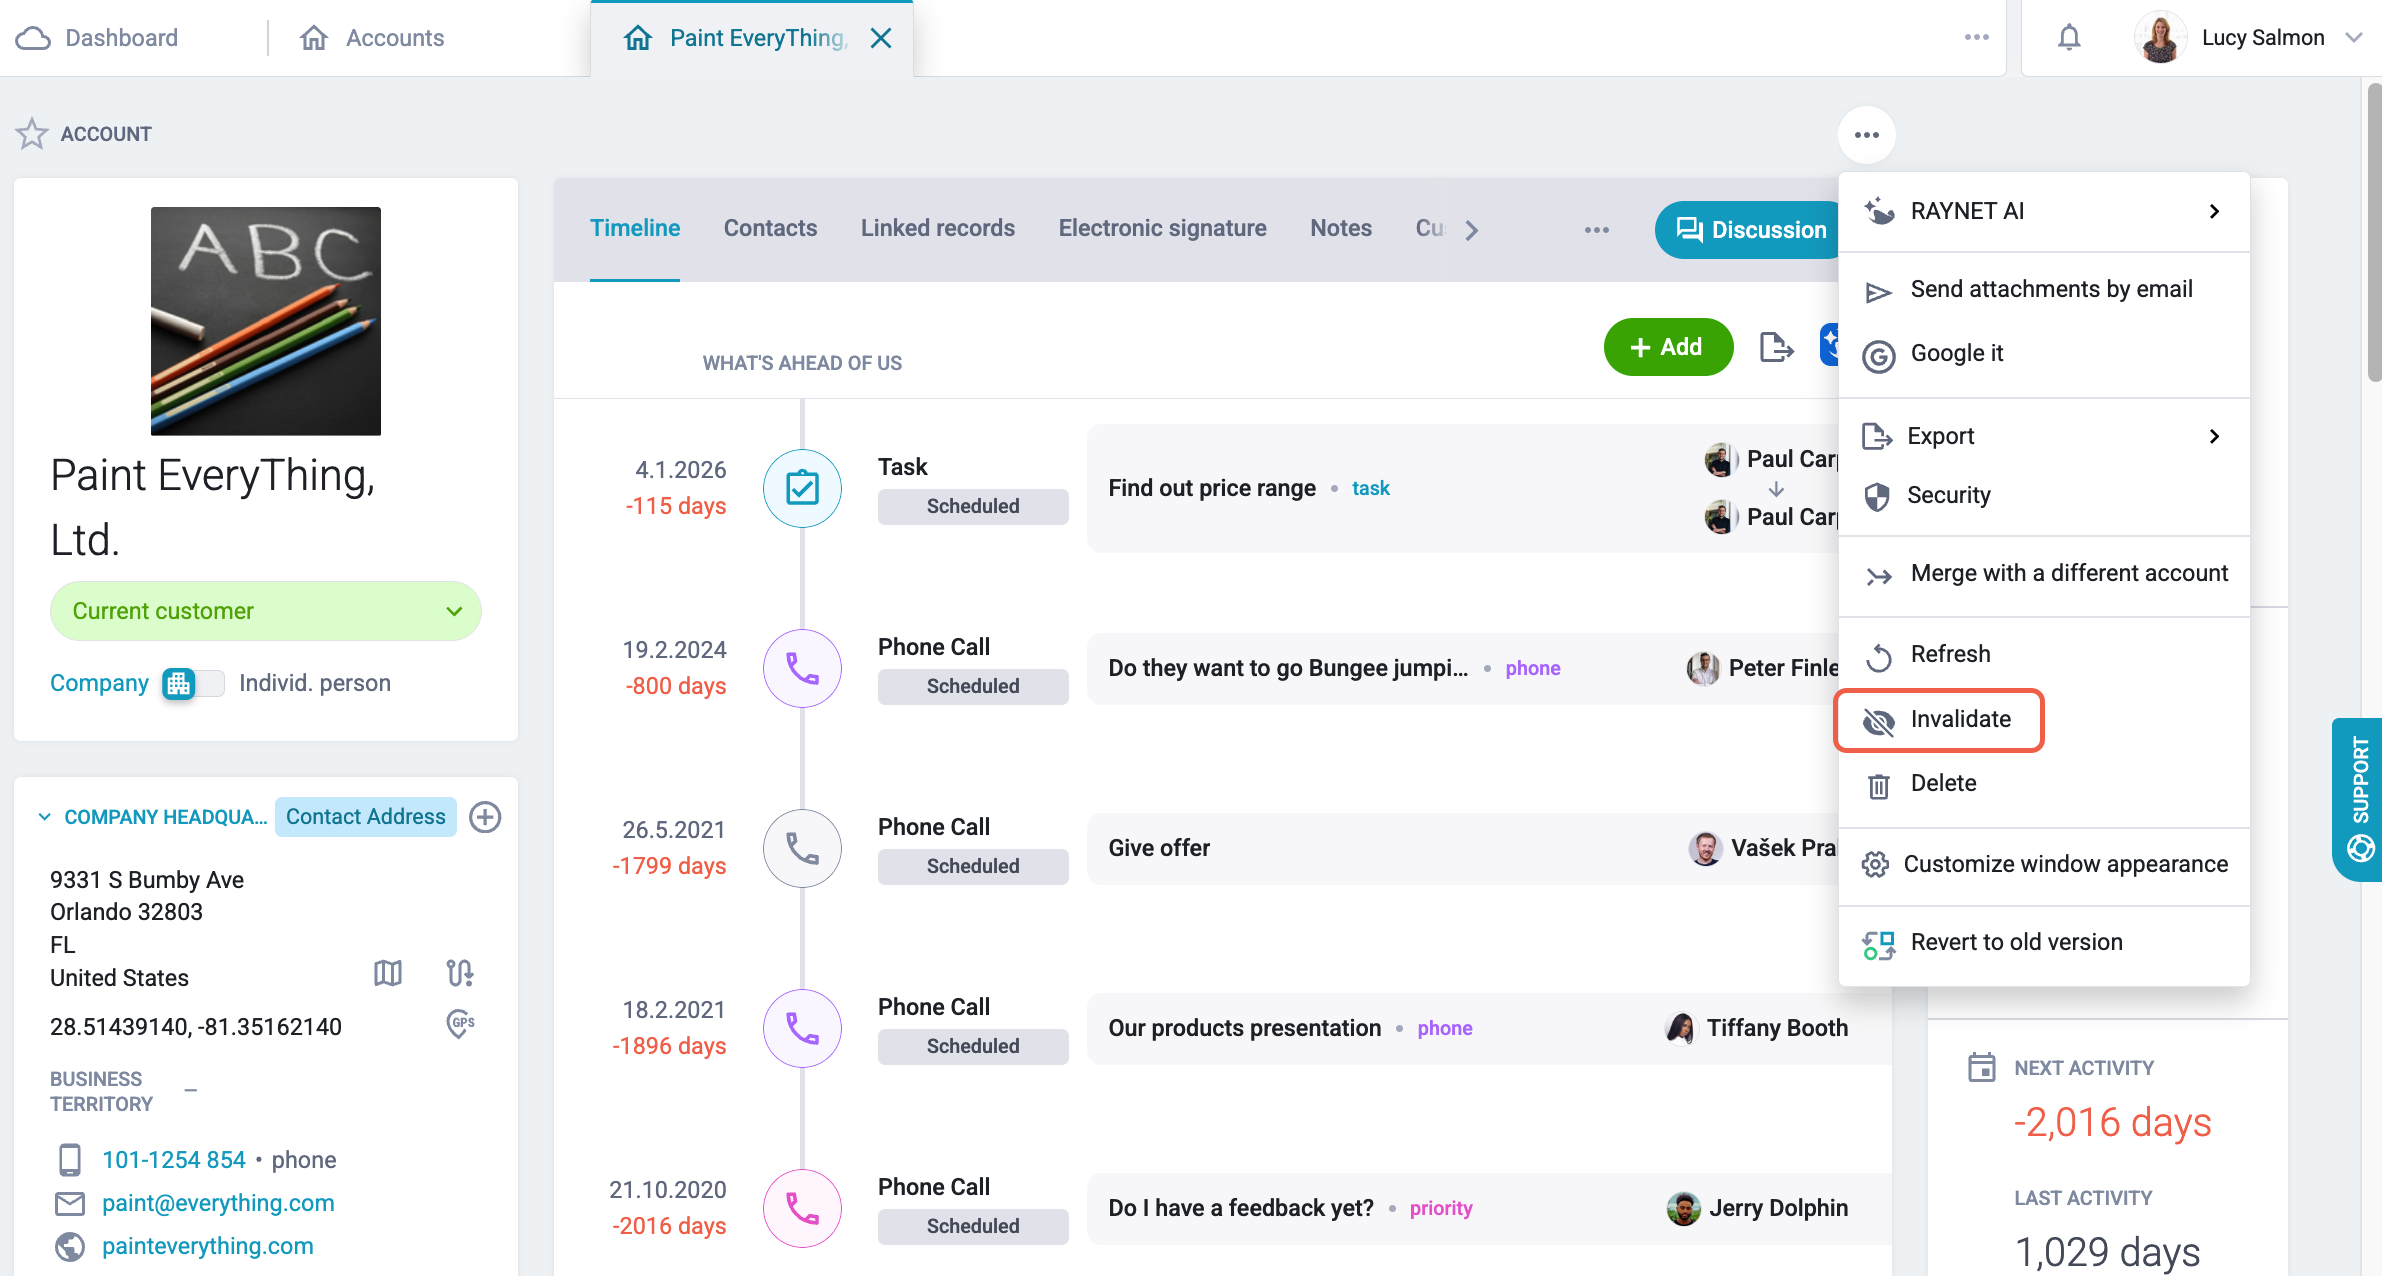Click the map icon beside the address

pyautogui.click(x=388, y=973)
